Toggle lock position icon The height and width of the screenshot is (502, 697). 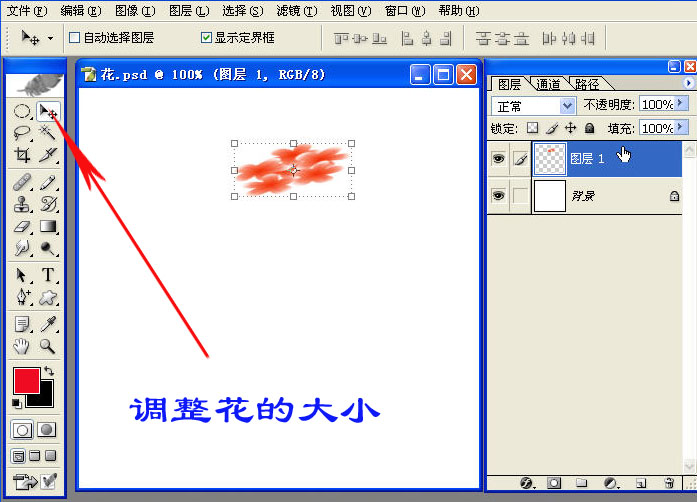[x=570, y=128]
